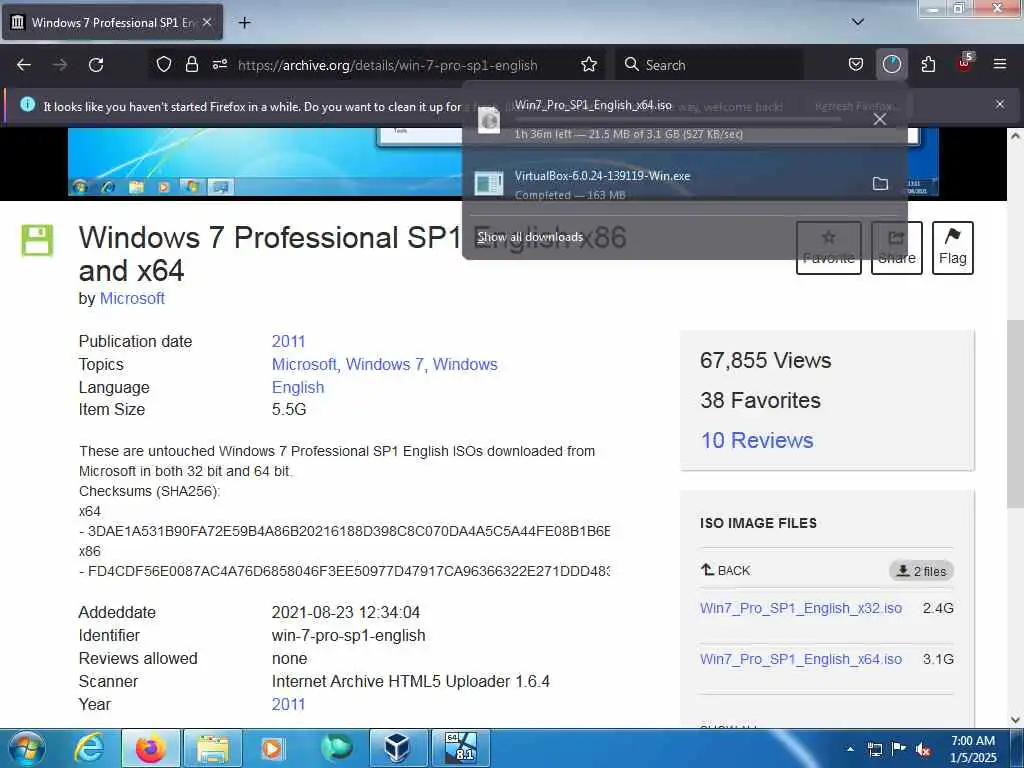Screen dimensions: 1024x768
Task: Open the tracking protection shield icon
Action: pos(163,65)
